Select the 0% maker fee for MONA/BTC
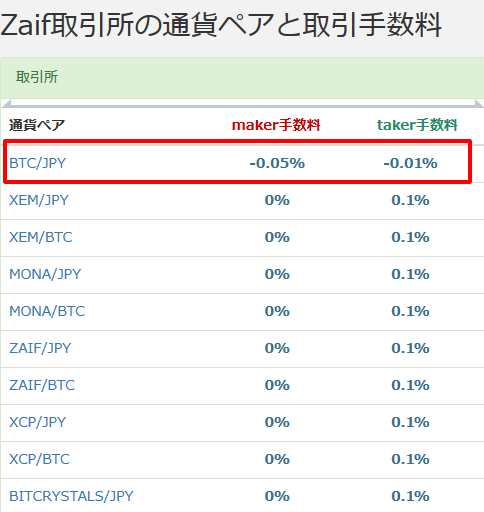The width and height of the screenshot is (484, 512). (277, 311)
